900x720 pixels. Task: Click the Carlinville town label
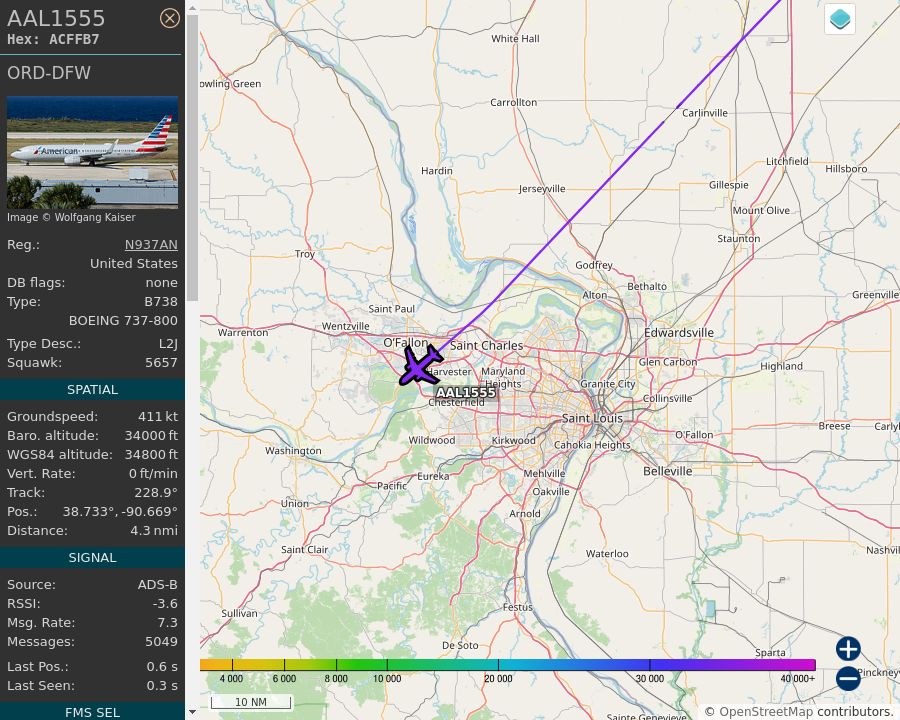click(705, 113)
